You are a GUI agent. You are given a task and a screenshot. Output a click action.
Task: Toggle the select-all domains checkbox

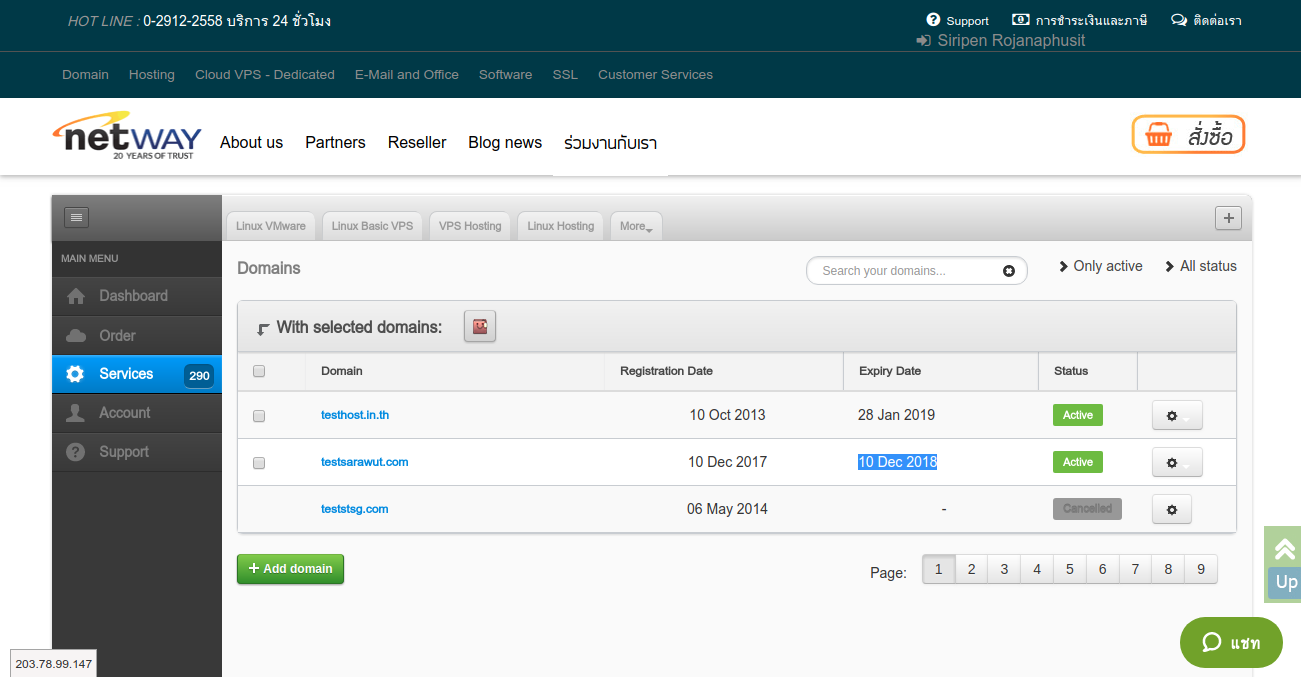click(259, 371)
